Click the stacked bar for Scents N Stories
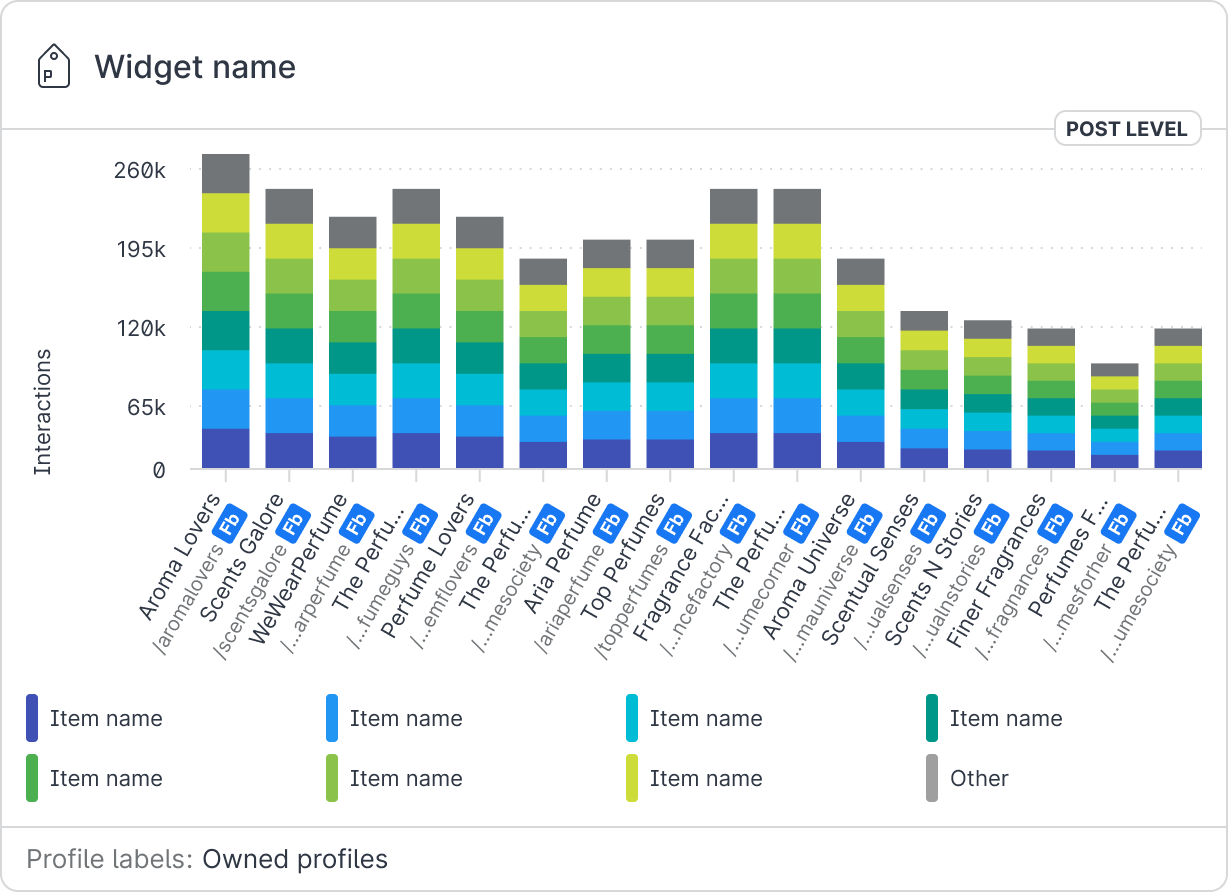This screenshot has width=1228, height=892. [988, 394]
